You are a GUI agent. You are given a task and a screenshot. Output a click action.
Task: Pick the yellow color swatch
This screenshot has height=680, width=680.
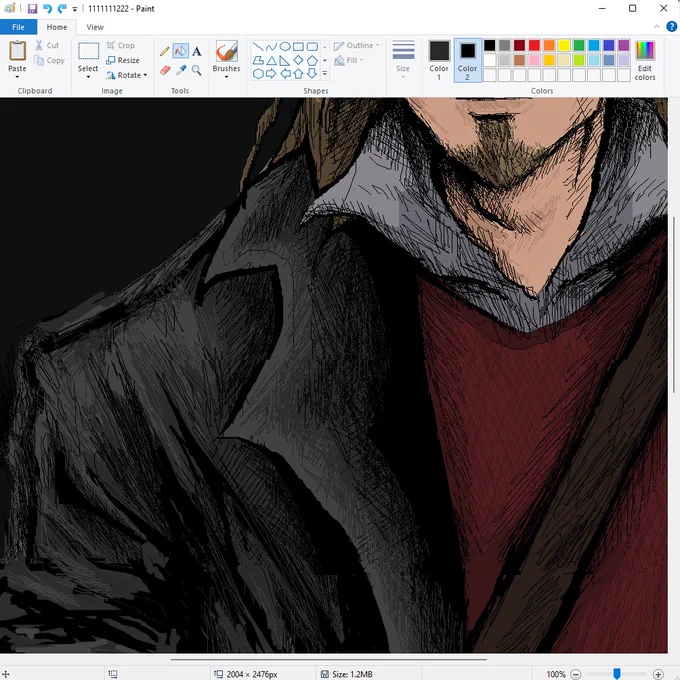click(564, 45)
